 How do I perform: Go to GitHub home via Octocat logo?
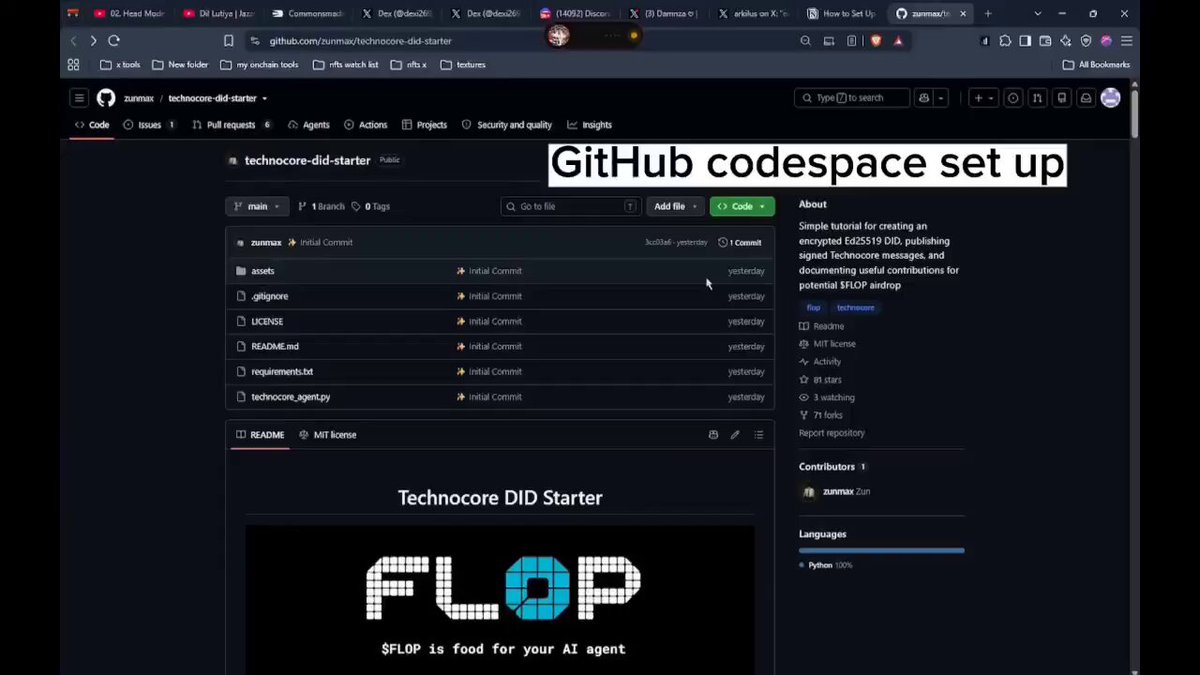pyautogui.click(x=106, y=98)
